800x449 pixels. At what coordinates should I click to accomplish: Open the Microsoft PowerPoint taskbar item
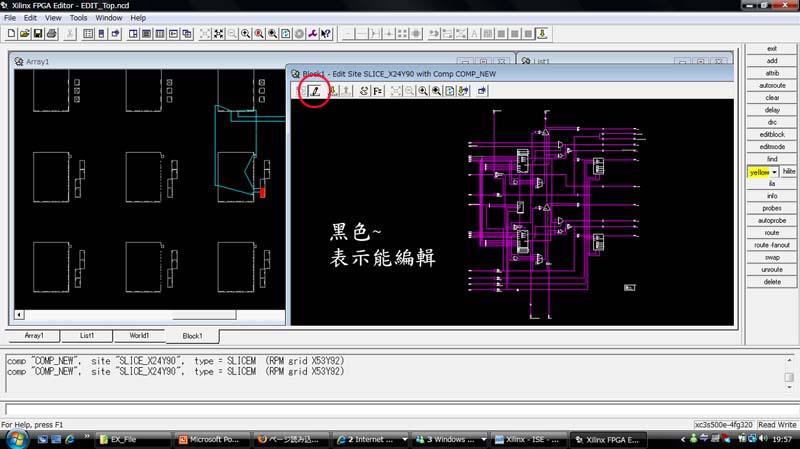coord(212,439)
